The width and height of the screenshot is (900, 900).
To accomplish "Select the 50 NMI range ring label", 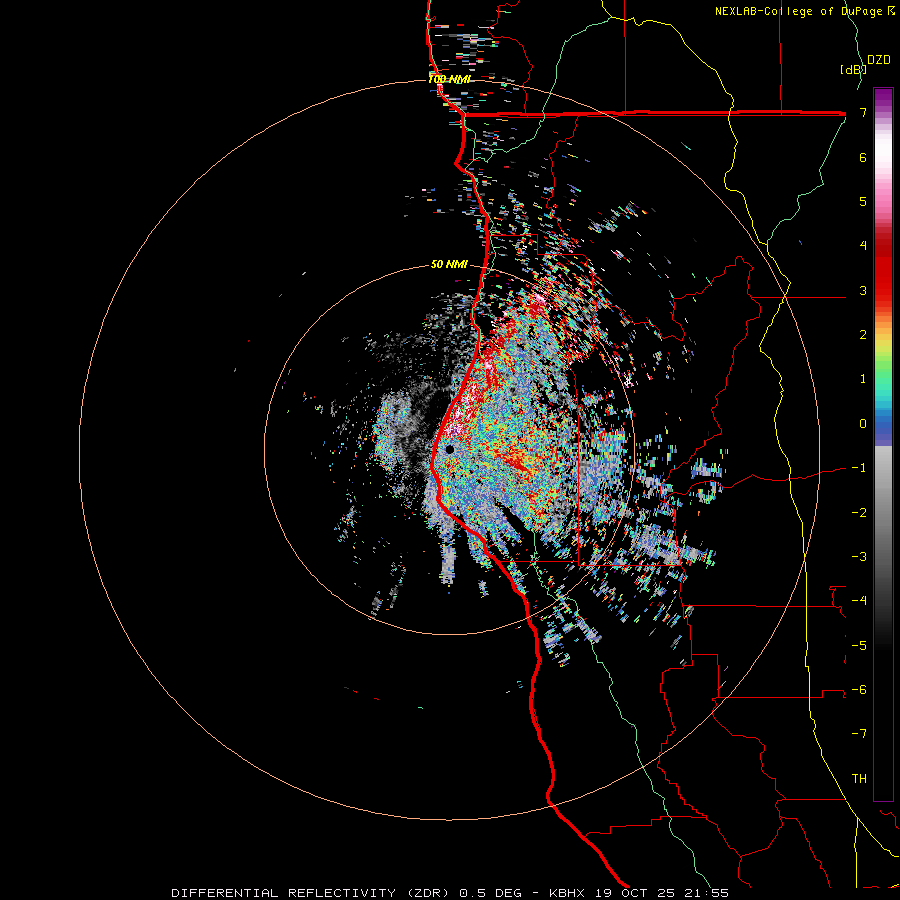I will click(x=449, y=264).
